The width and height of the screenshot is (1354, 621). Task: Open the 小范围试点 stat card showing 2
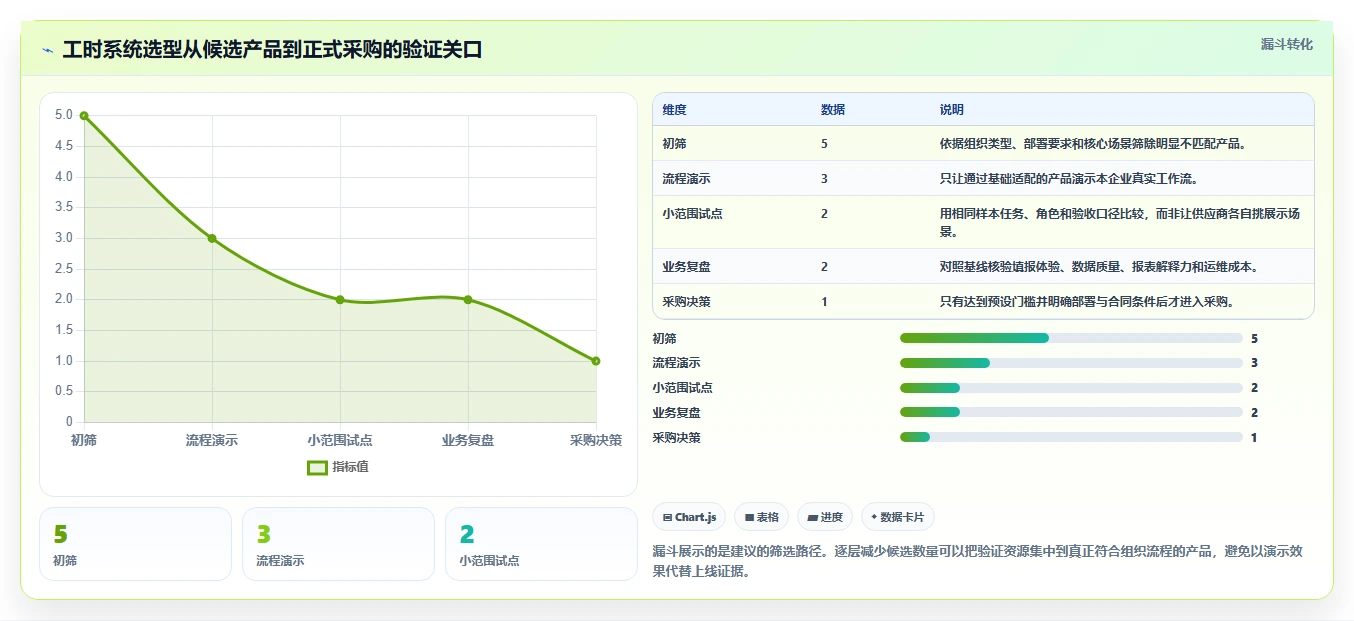pos(541,544)
